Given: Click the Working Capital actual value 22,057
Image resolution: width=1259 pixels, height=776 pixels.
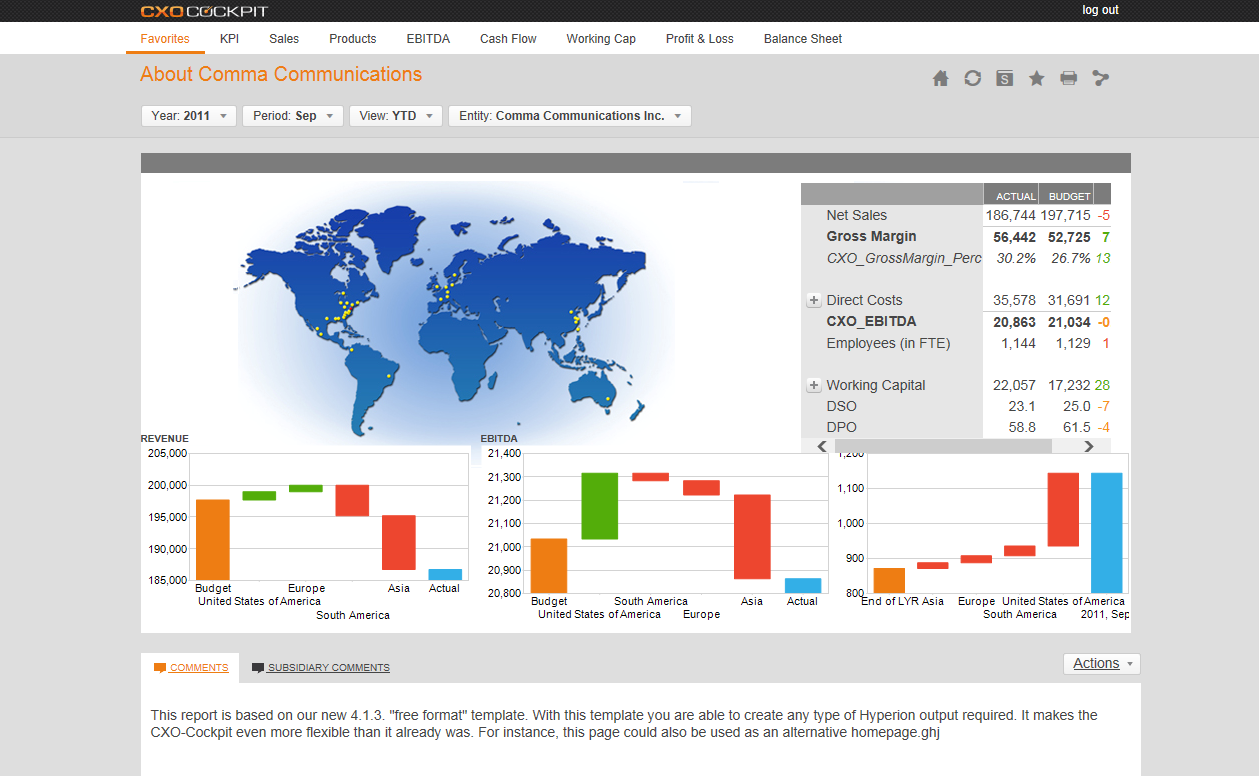Looking at the screenshot, I should point(1014,385).
